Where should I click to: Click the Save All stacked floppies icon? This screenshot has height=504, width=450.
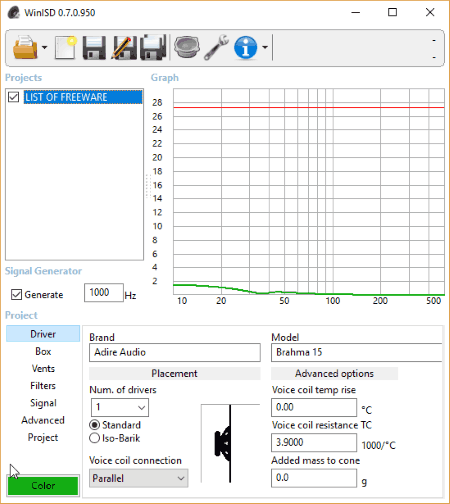point(153,48)
